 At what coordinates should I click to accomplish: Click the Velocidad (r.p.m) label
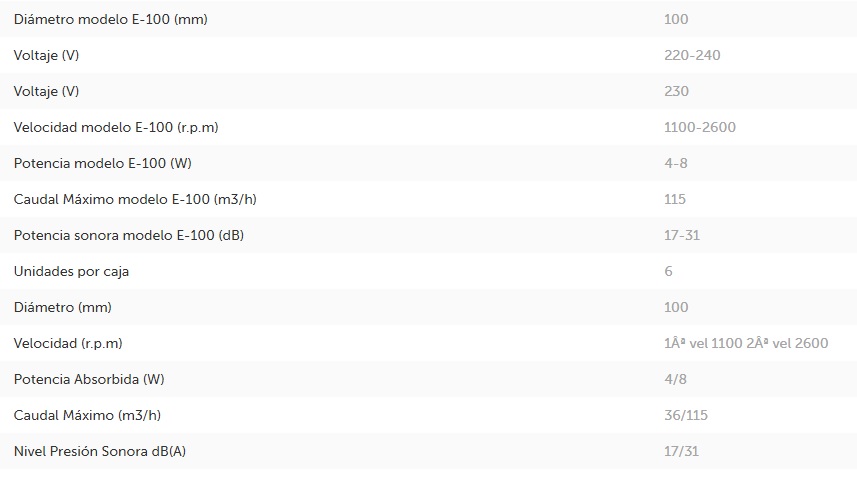[68, 343]
